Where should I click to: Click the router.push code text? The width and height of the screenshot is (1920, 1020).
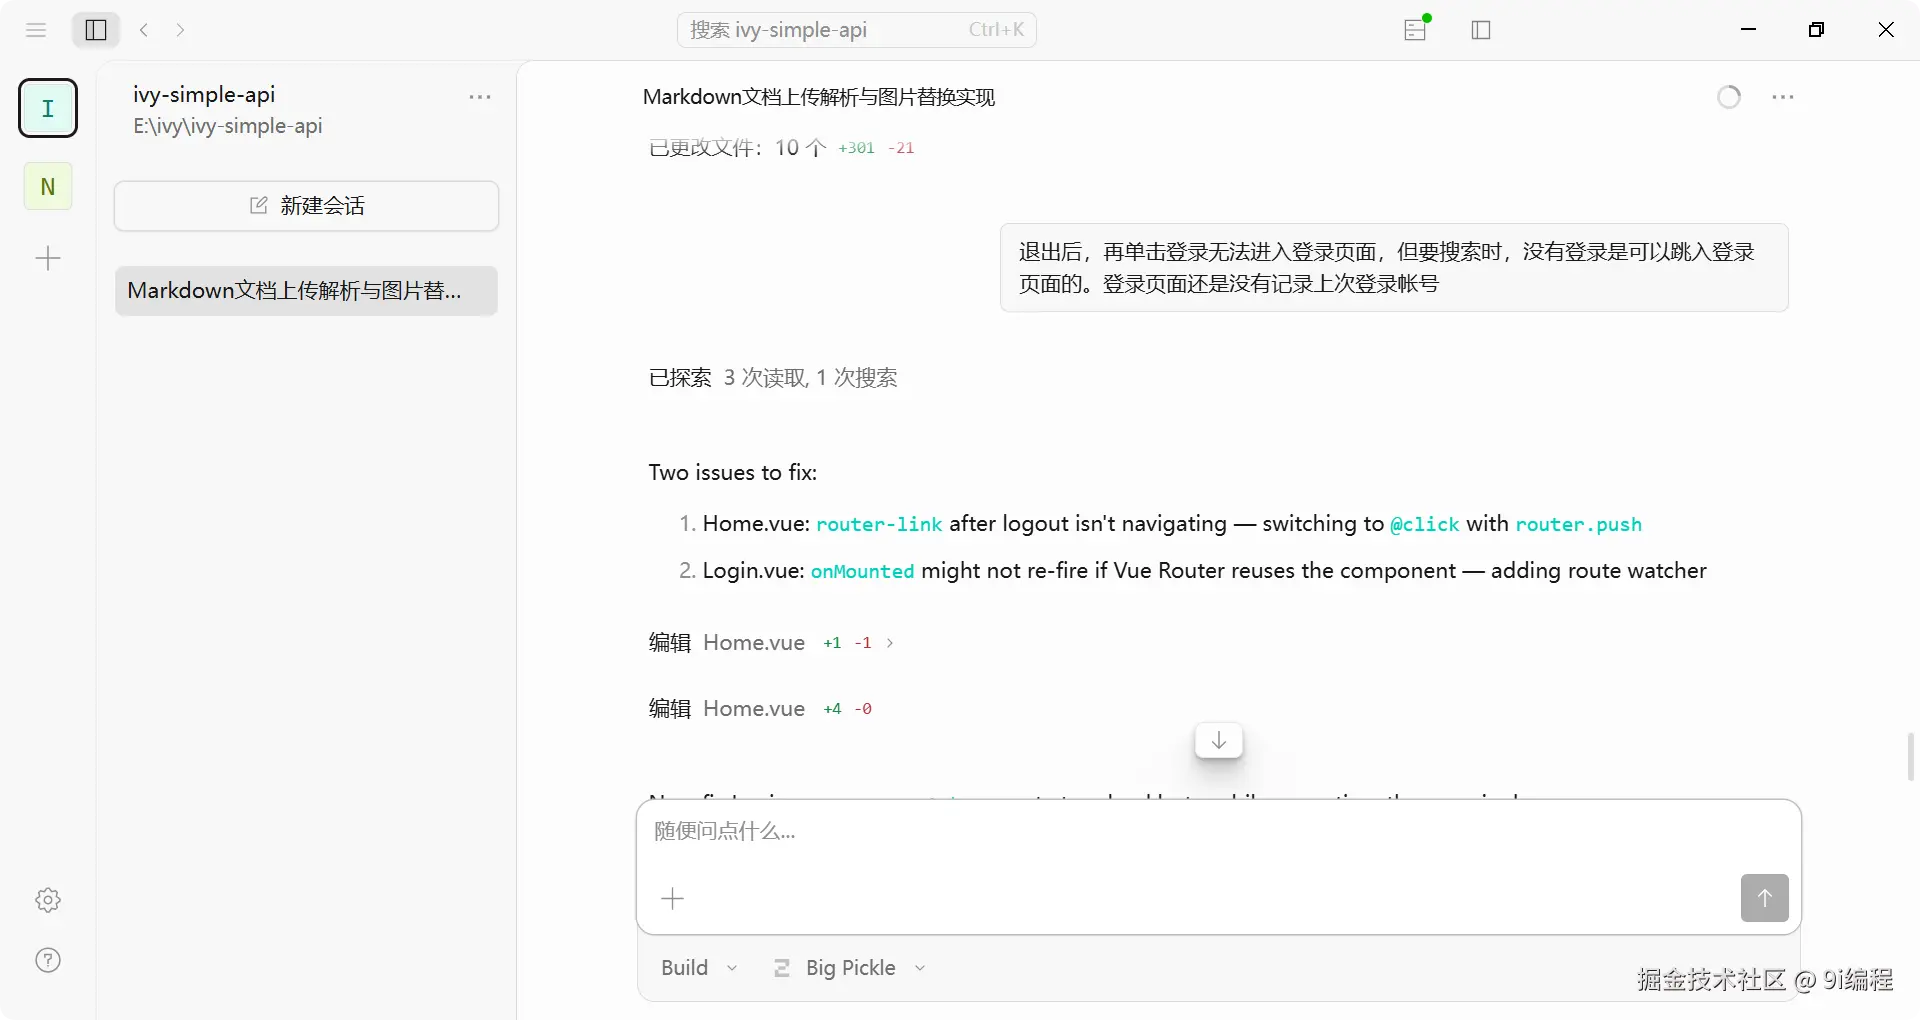point(1579,525)
